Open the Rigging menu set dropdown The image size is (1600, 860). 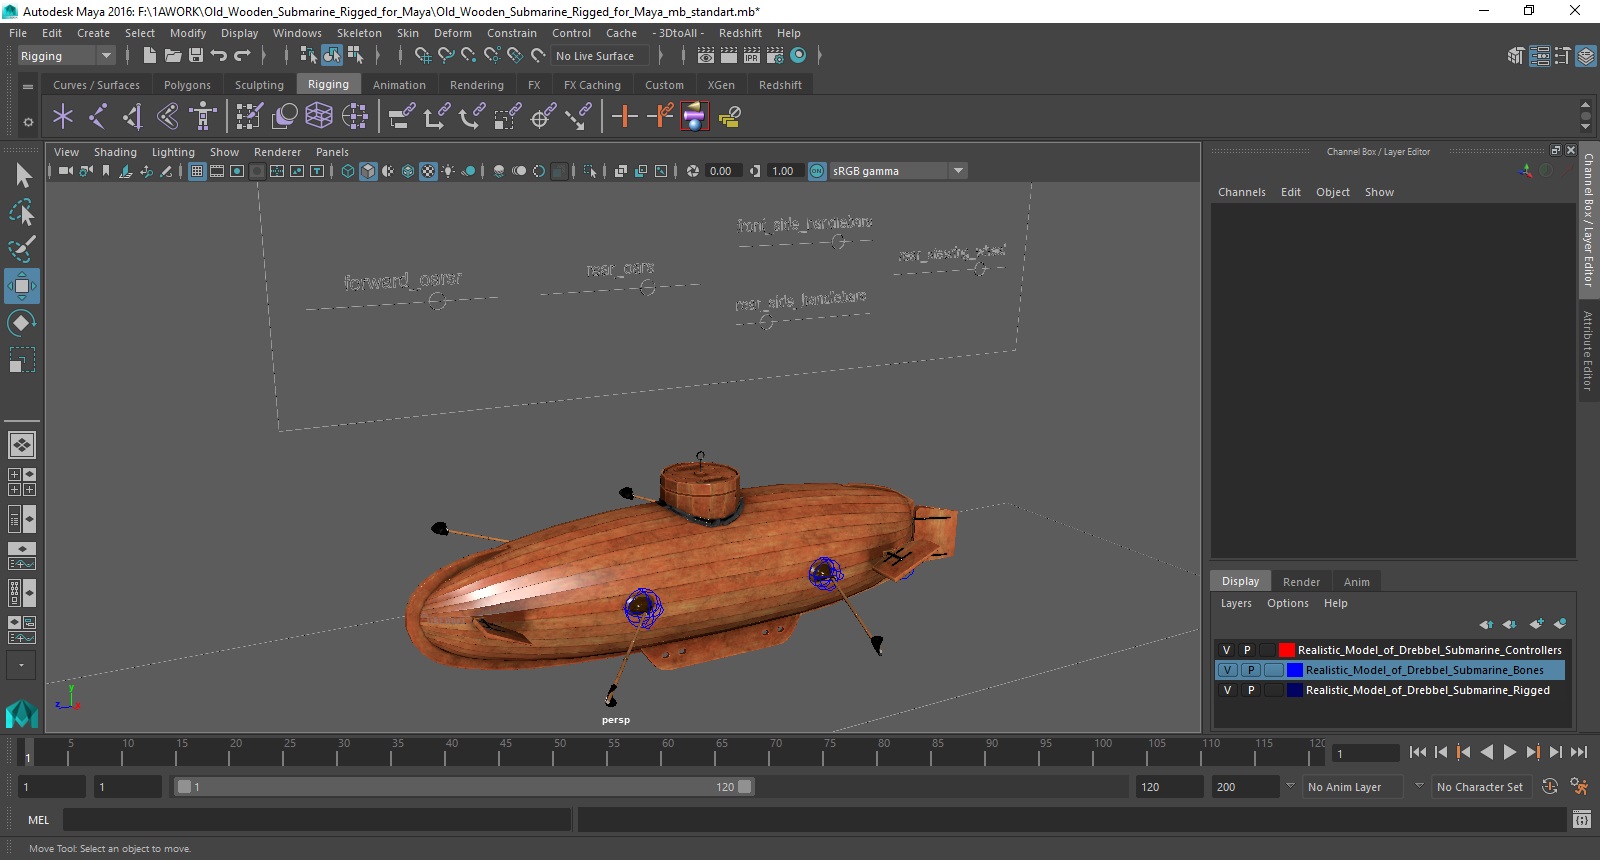pyautogui.click(x=66, y=56)
